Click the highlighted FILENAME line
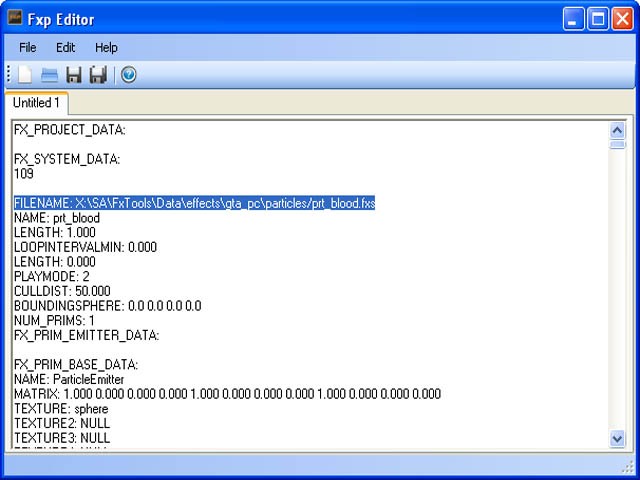This screenshot has width=640, height=480. pos(194,203)
